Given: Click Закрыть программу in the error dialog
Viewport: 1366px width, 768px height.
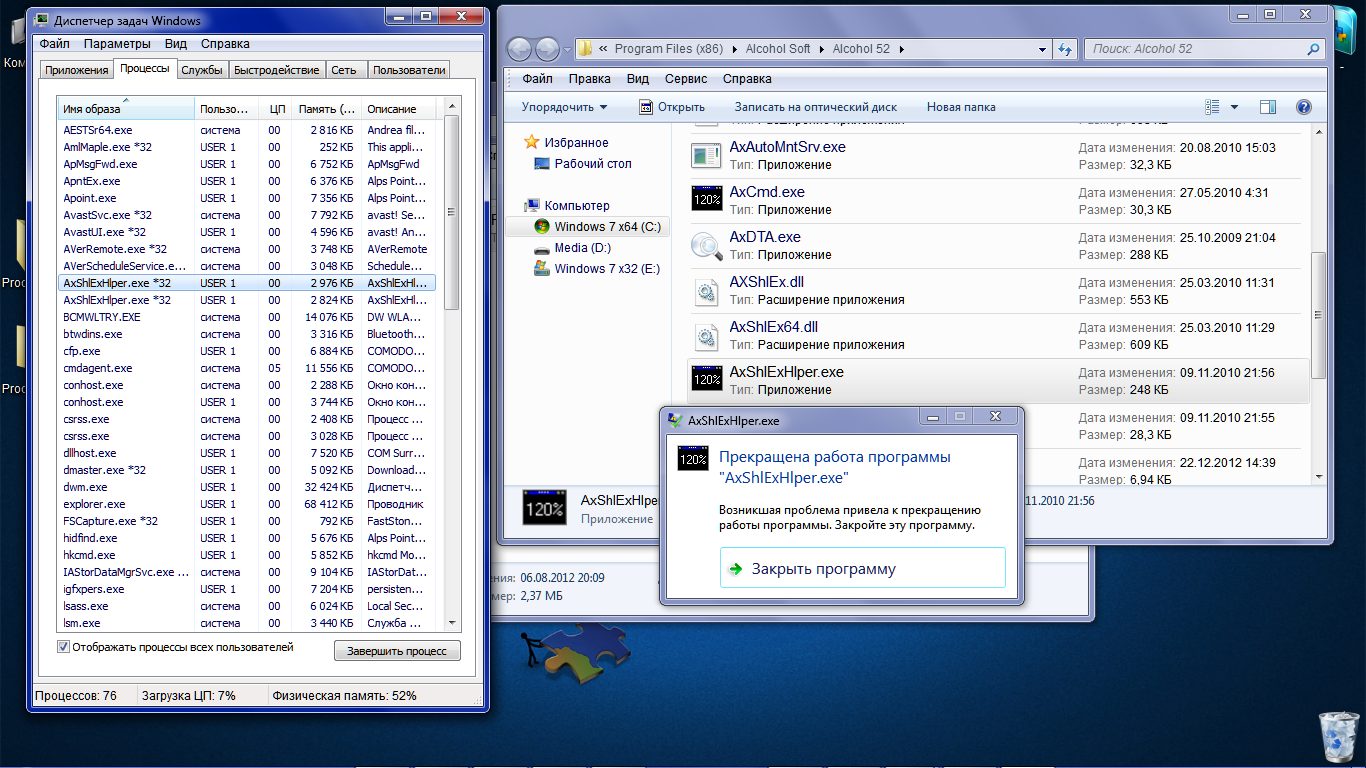Looking at the screenshot, I should click(823, 569).
